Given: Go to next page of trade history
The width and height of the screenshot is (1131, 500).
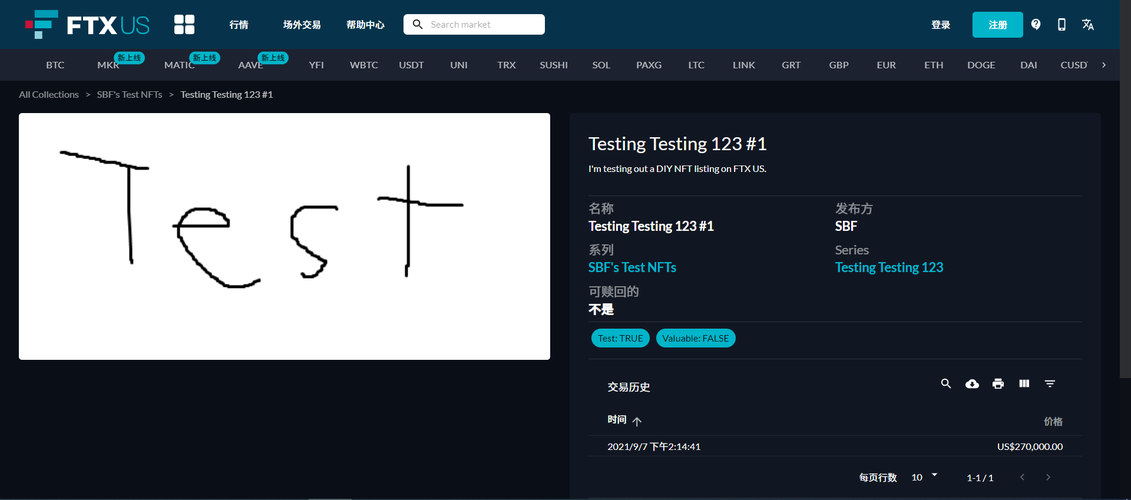Looking at the screenshot, I should point(1048,478).
